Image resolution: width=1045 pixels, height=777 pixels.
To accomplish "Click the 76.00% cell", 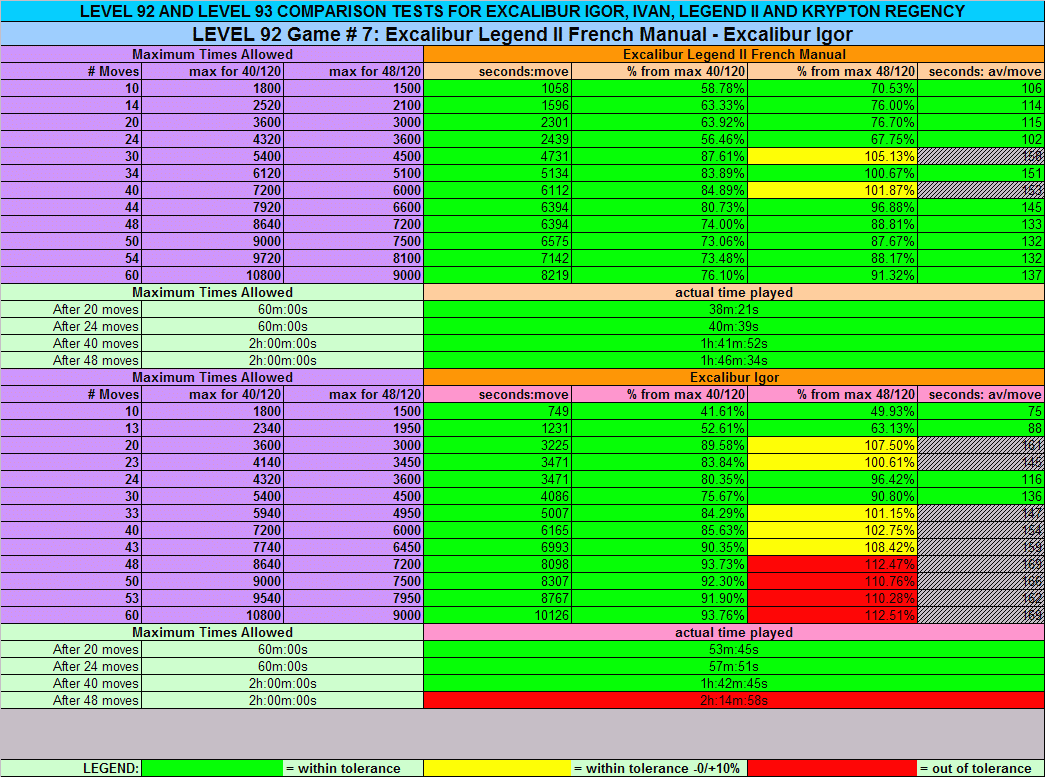I will pyautogui.click(x=832, y=105).
